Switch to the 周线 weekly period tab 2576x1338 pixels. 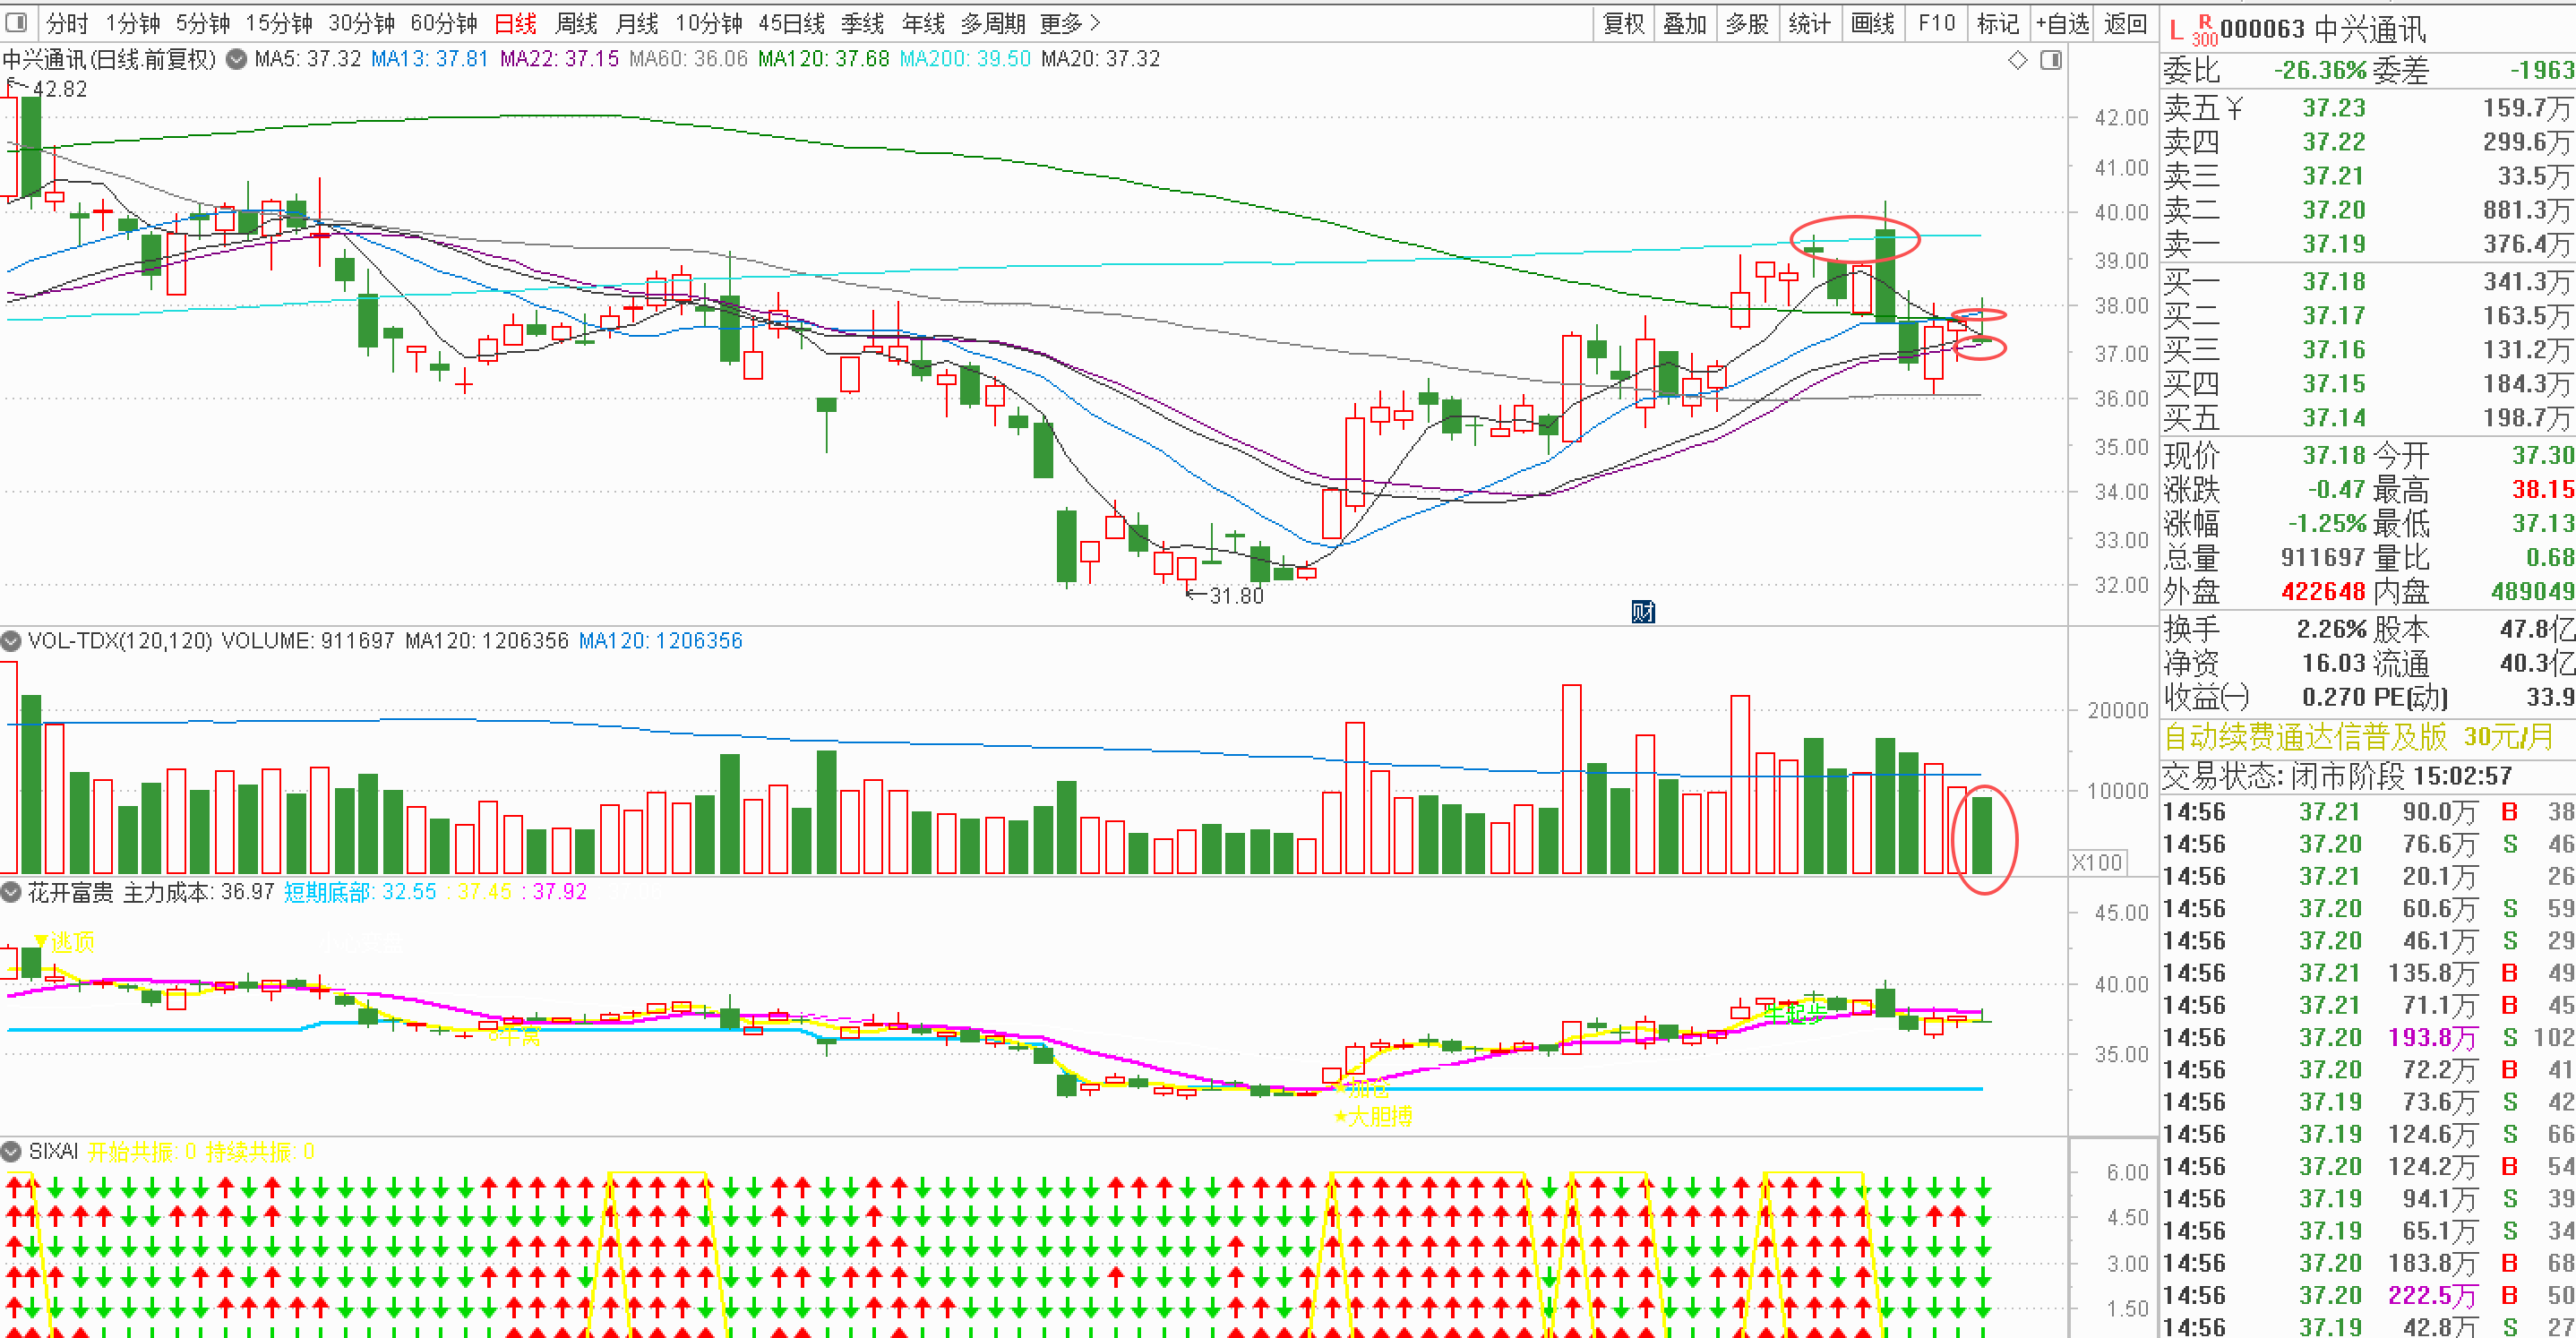[576, 23]
